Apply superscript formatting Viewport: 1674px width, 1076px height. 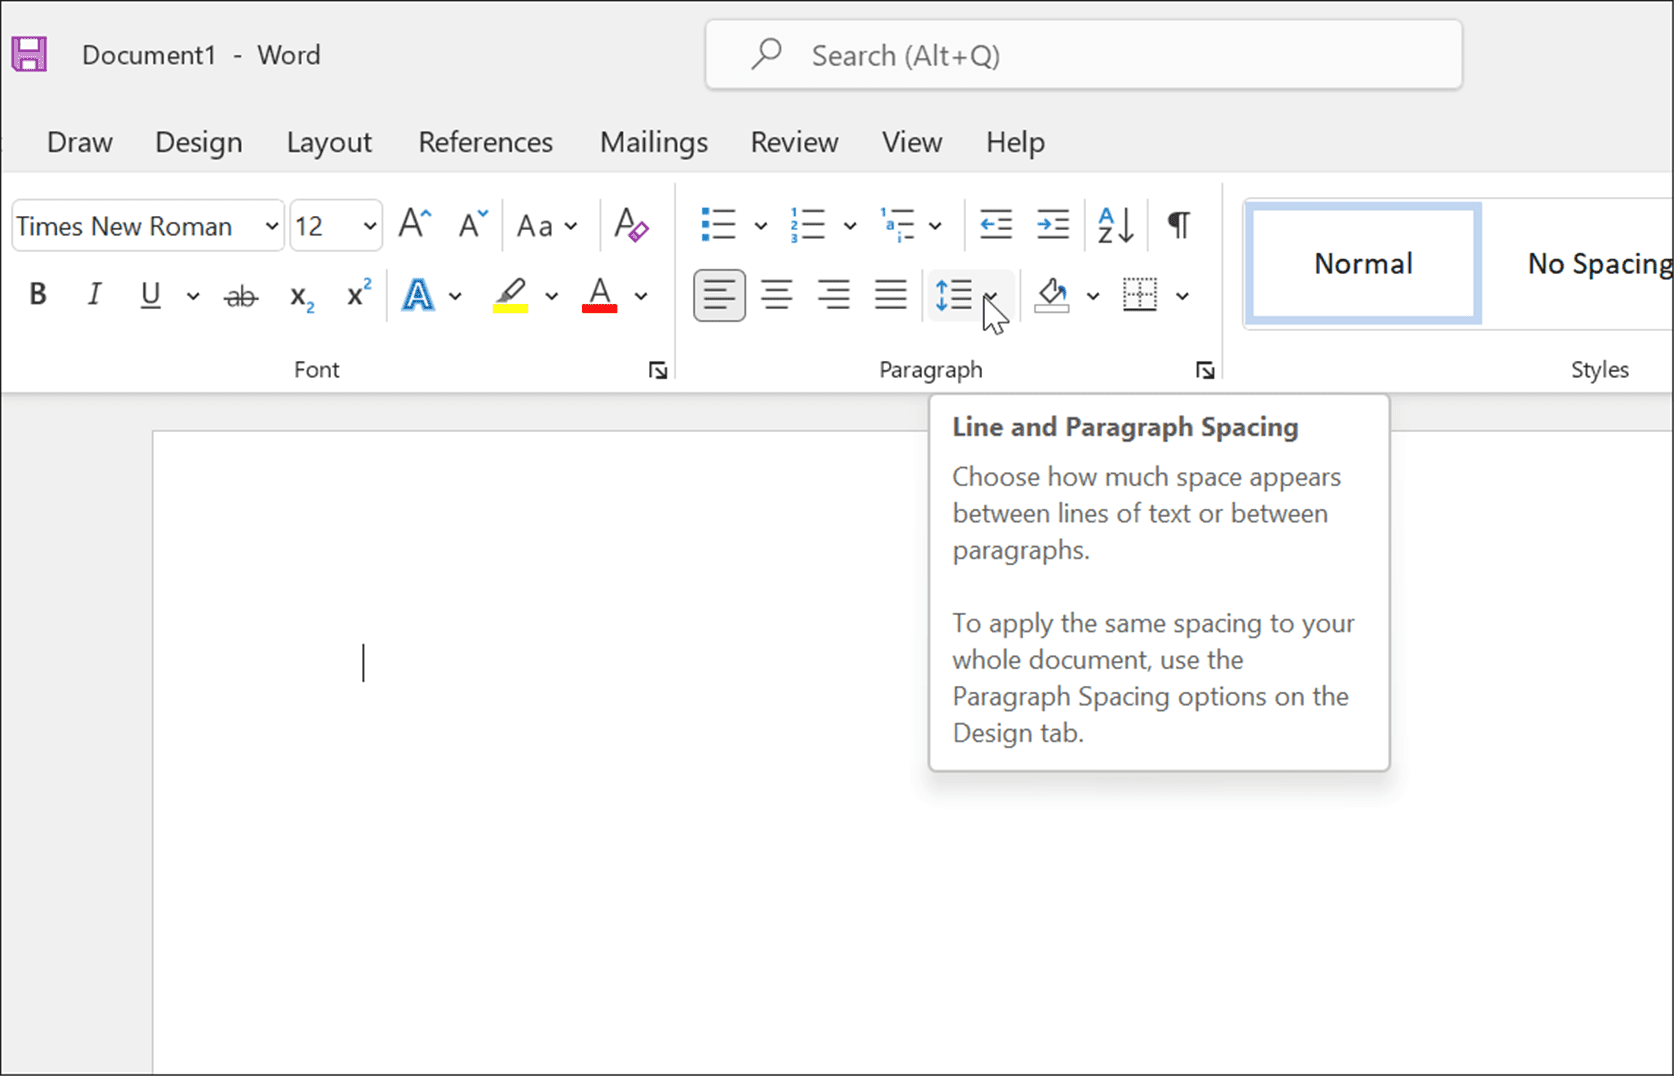point(357,294)
